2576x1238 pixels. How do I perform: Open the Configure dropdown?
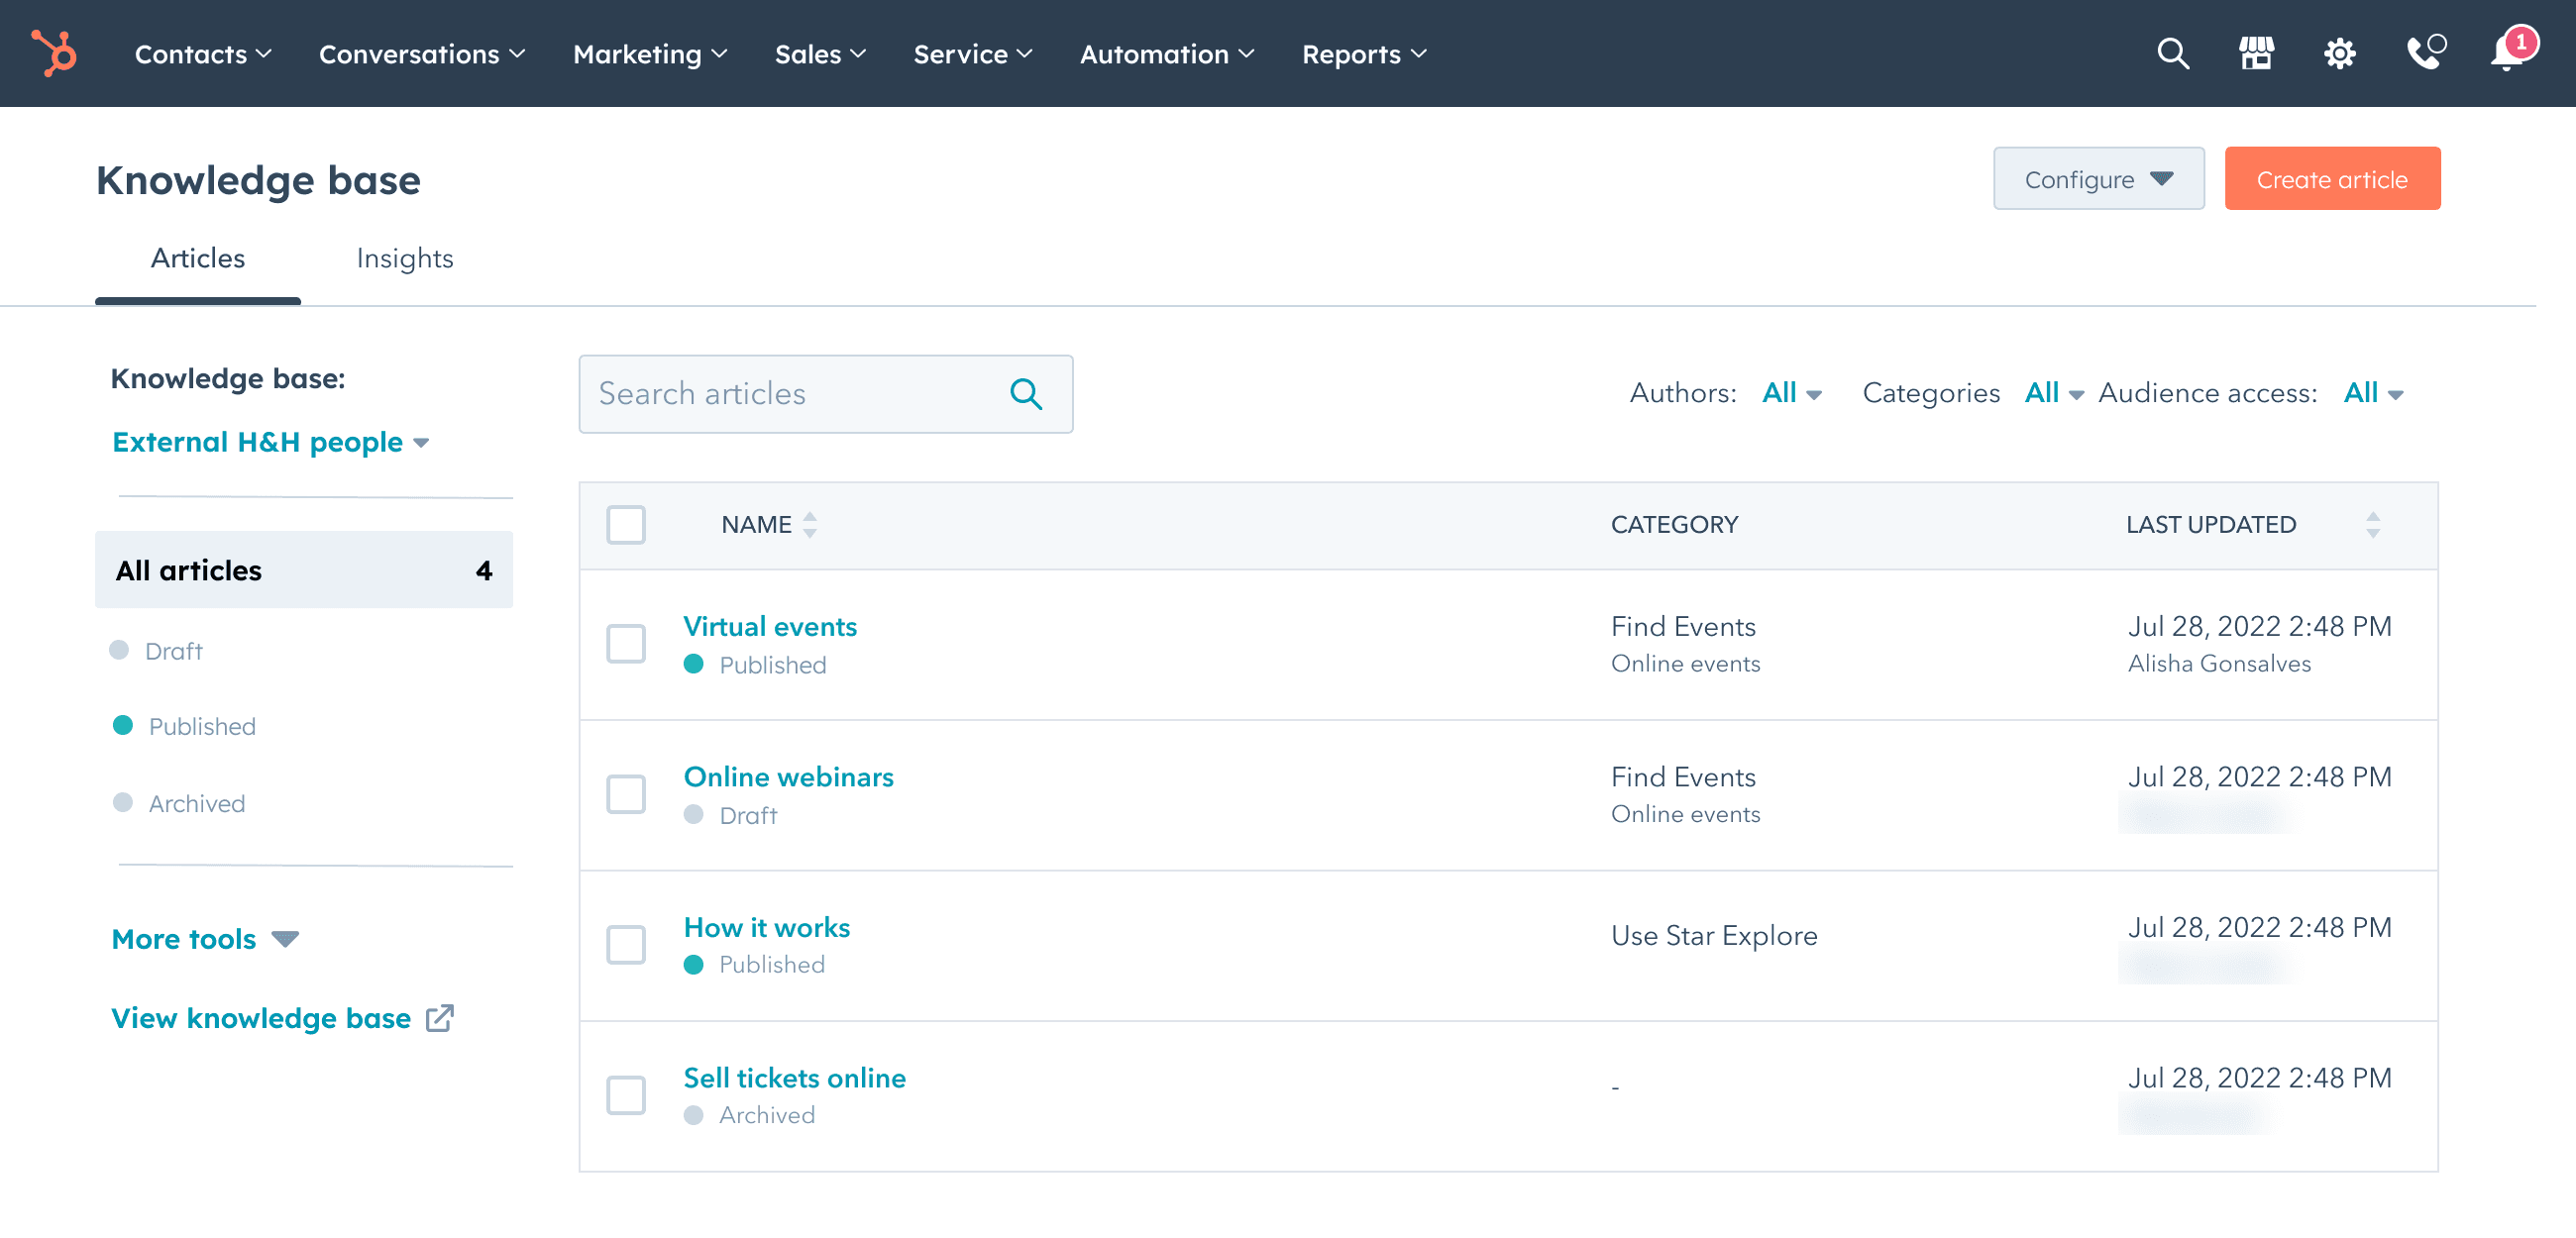coord(2098,179)
